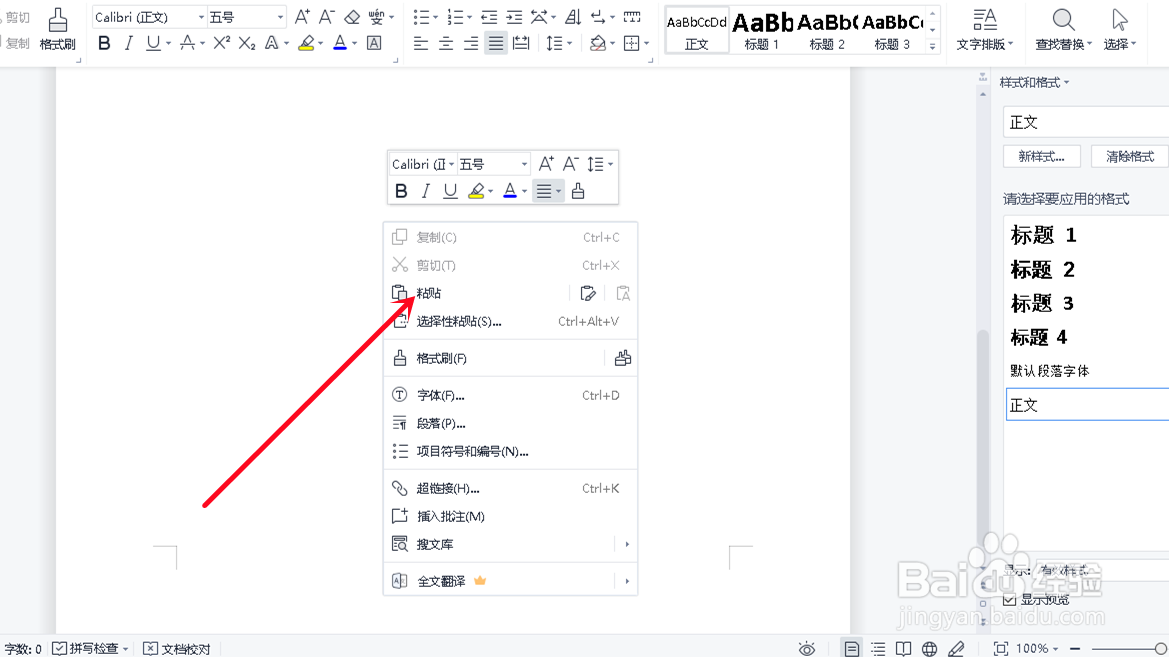The image size is (1169, 657).
Task: Apply superscript X² formatting
Action: (x=221, y=43)
